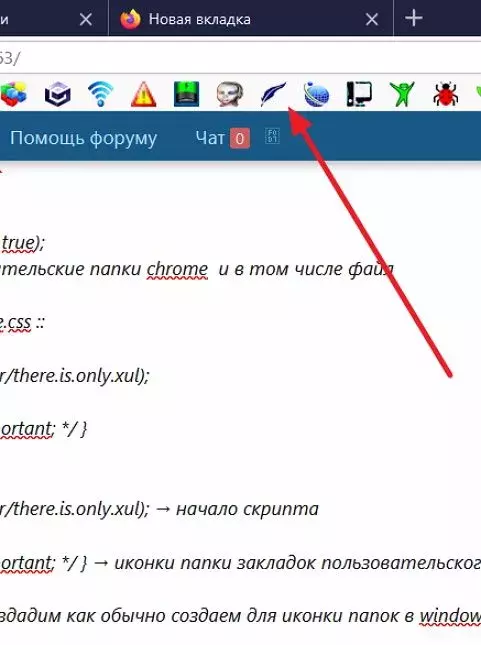This screenshot has height=645, width=481.
Task: Open the pale face bookmark icon
Action: [230, 94]
